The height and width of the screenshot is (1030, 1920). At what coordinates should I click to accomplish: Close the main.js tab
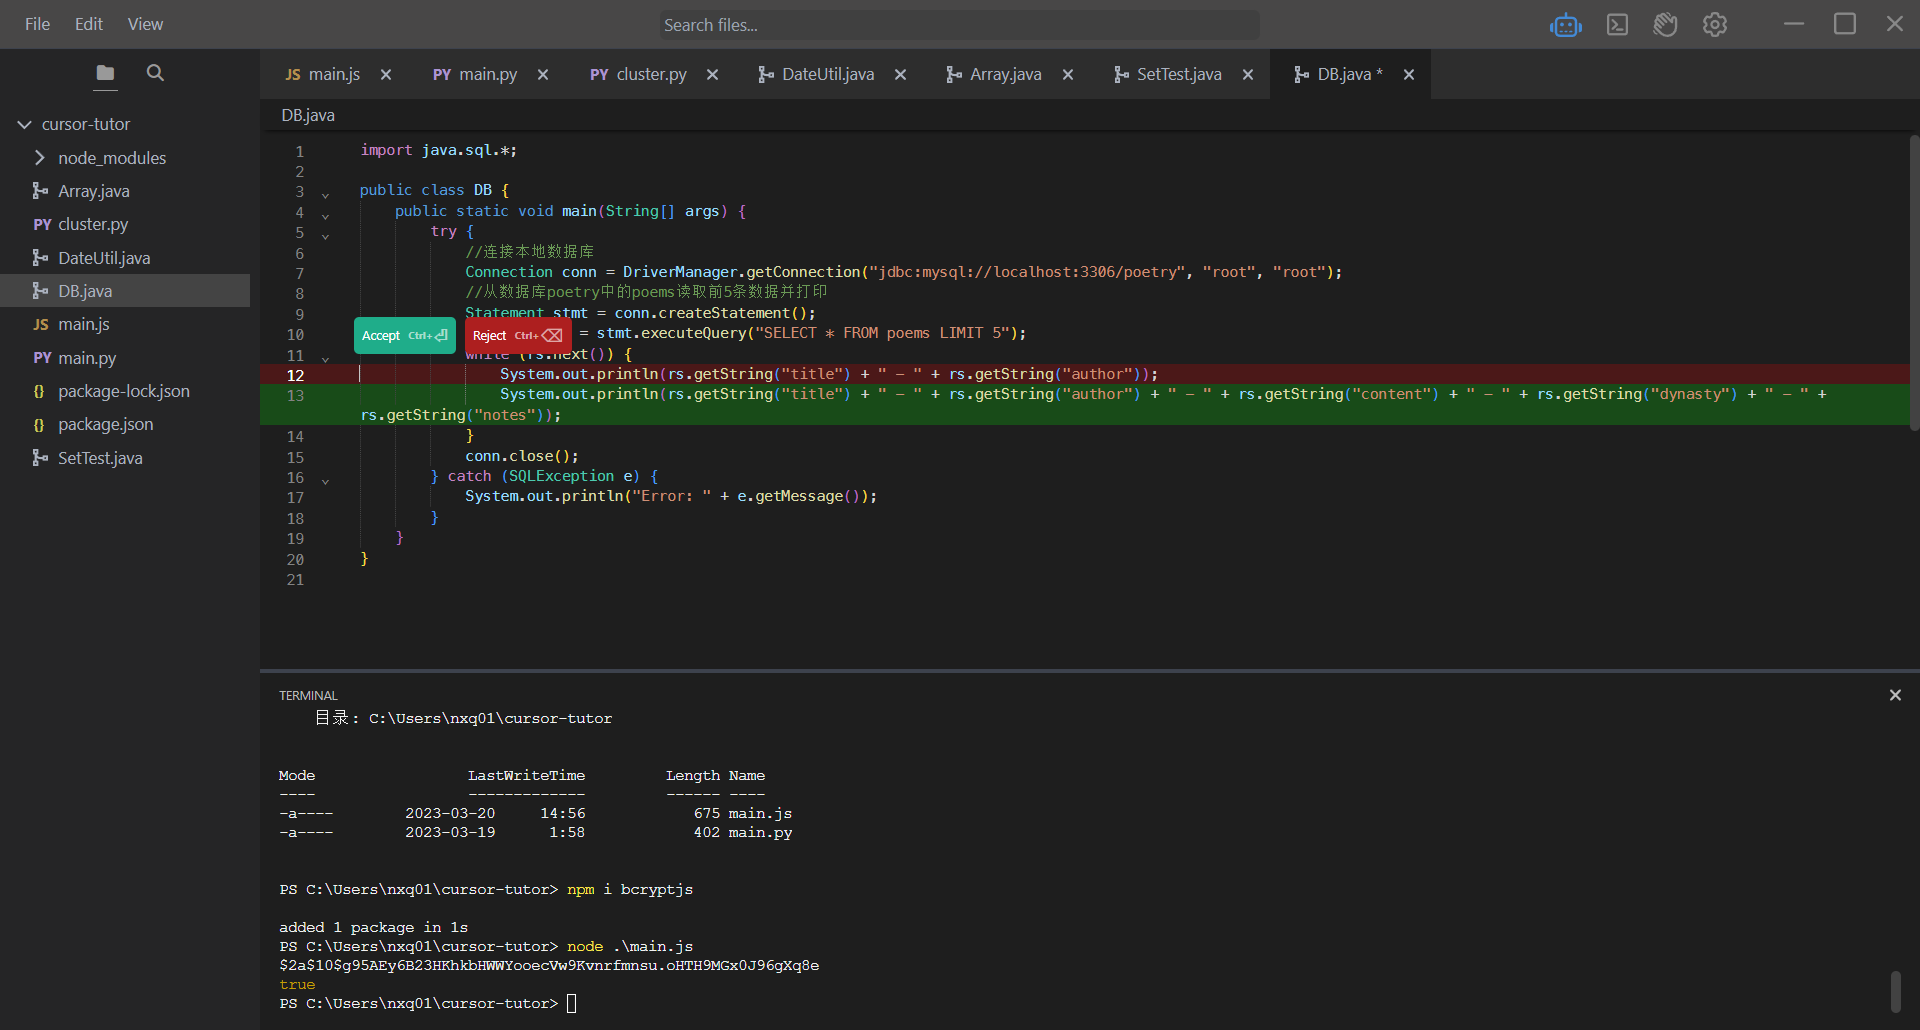click(386, 75)
